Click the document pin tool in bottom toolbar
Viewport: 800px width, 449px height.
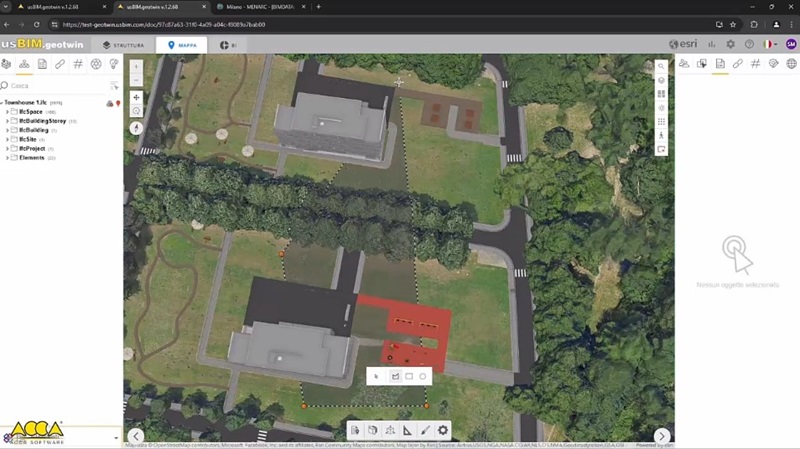click(x=355, y=431)
